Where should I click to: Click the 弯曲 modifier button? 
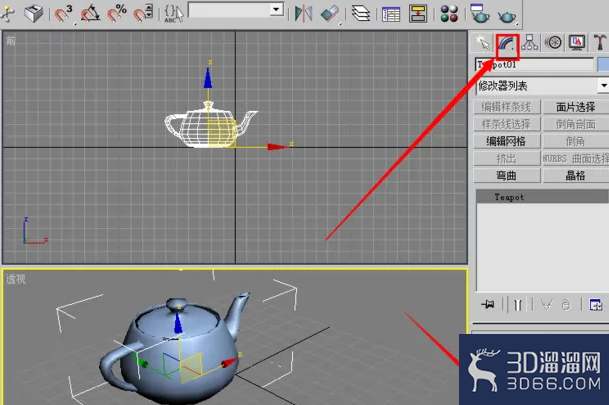[506, 176]
